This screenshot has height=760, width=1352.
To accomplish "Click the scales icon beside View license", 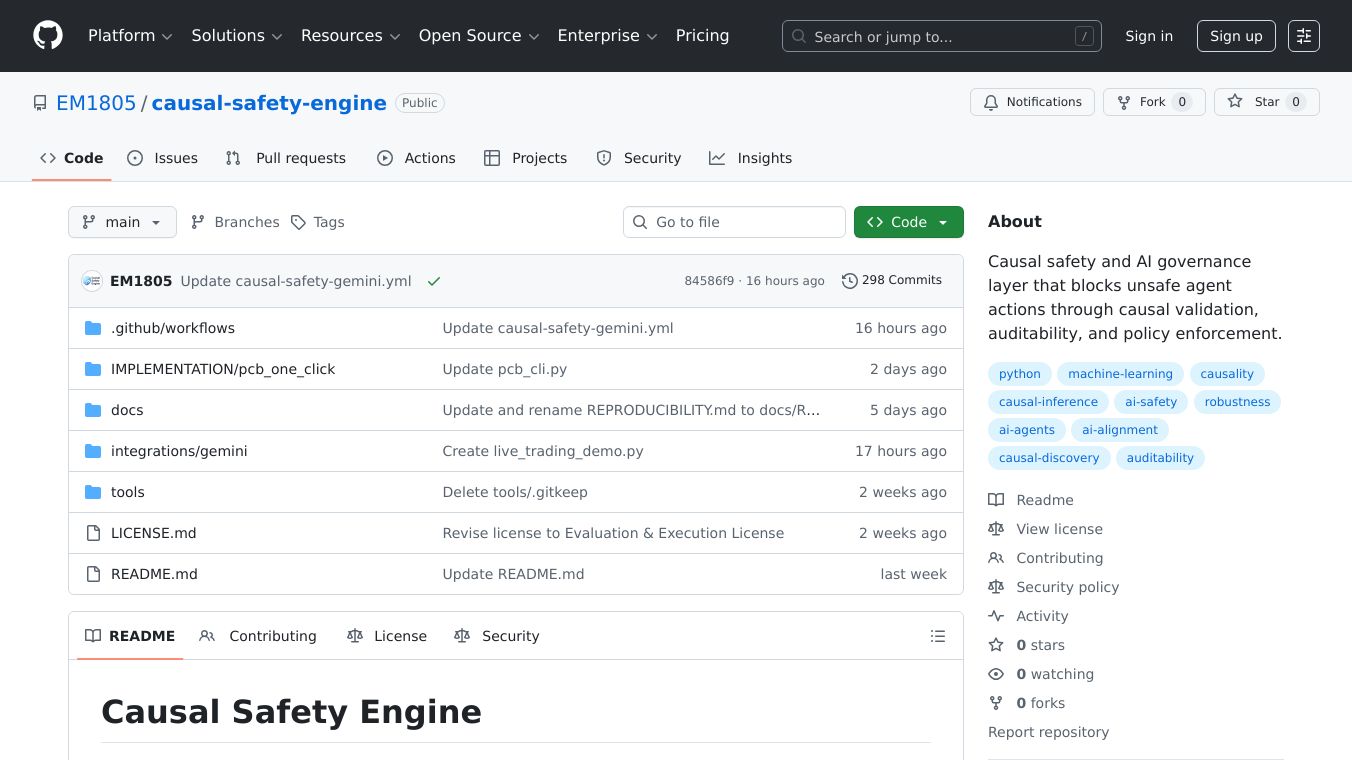I will [996, 529].
